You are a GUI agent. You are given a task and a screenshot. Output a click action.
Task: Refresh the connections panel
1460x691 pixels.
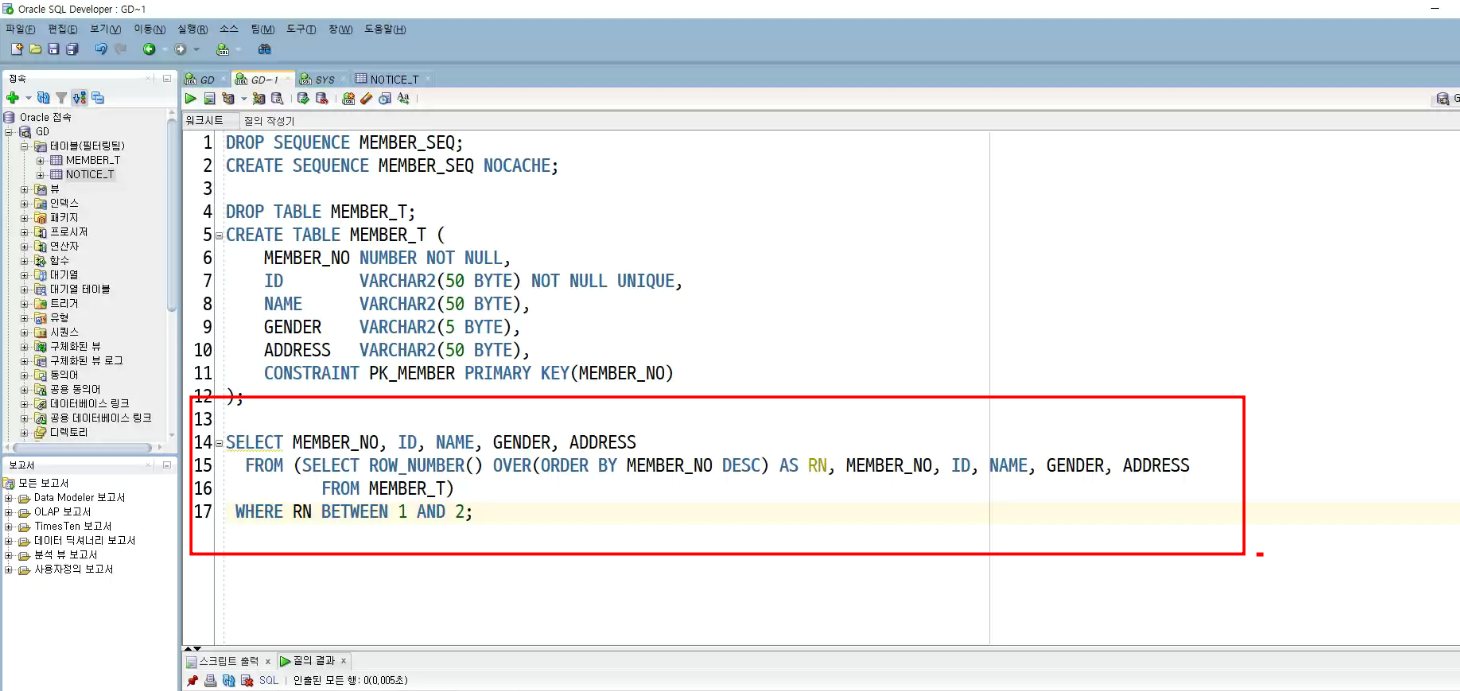coord(44,98)
